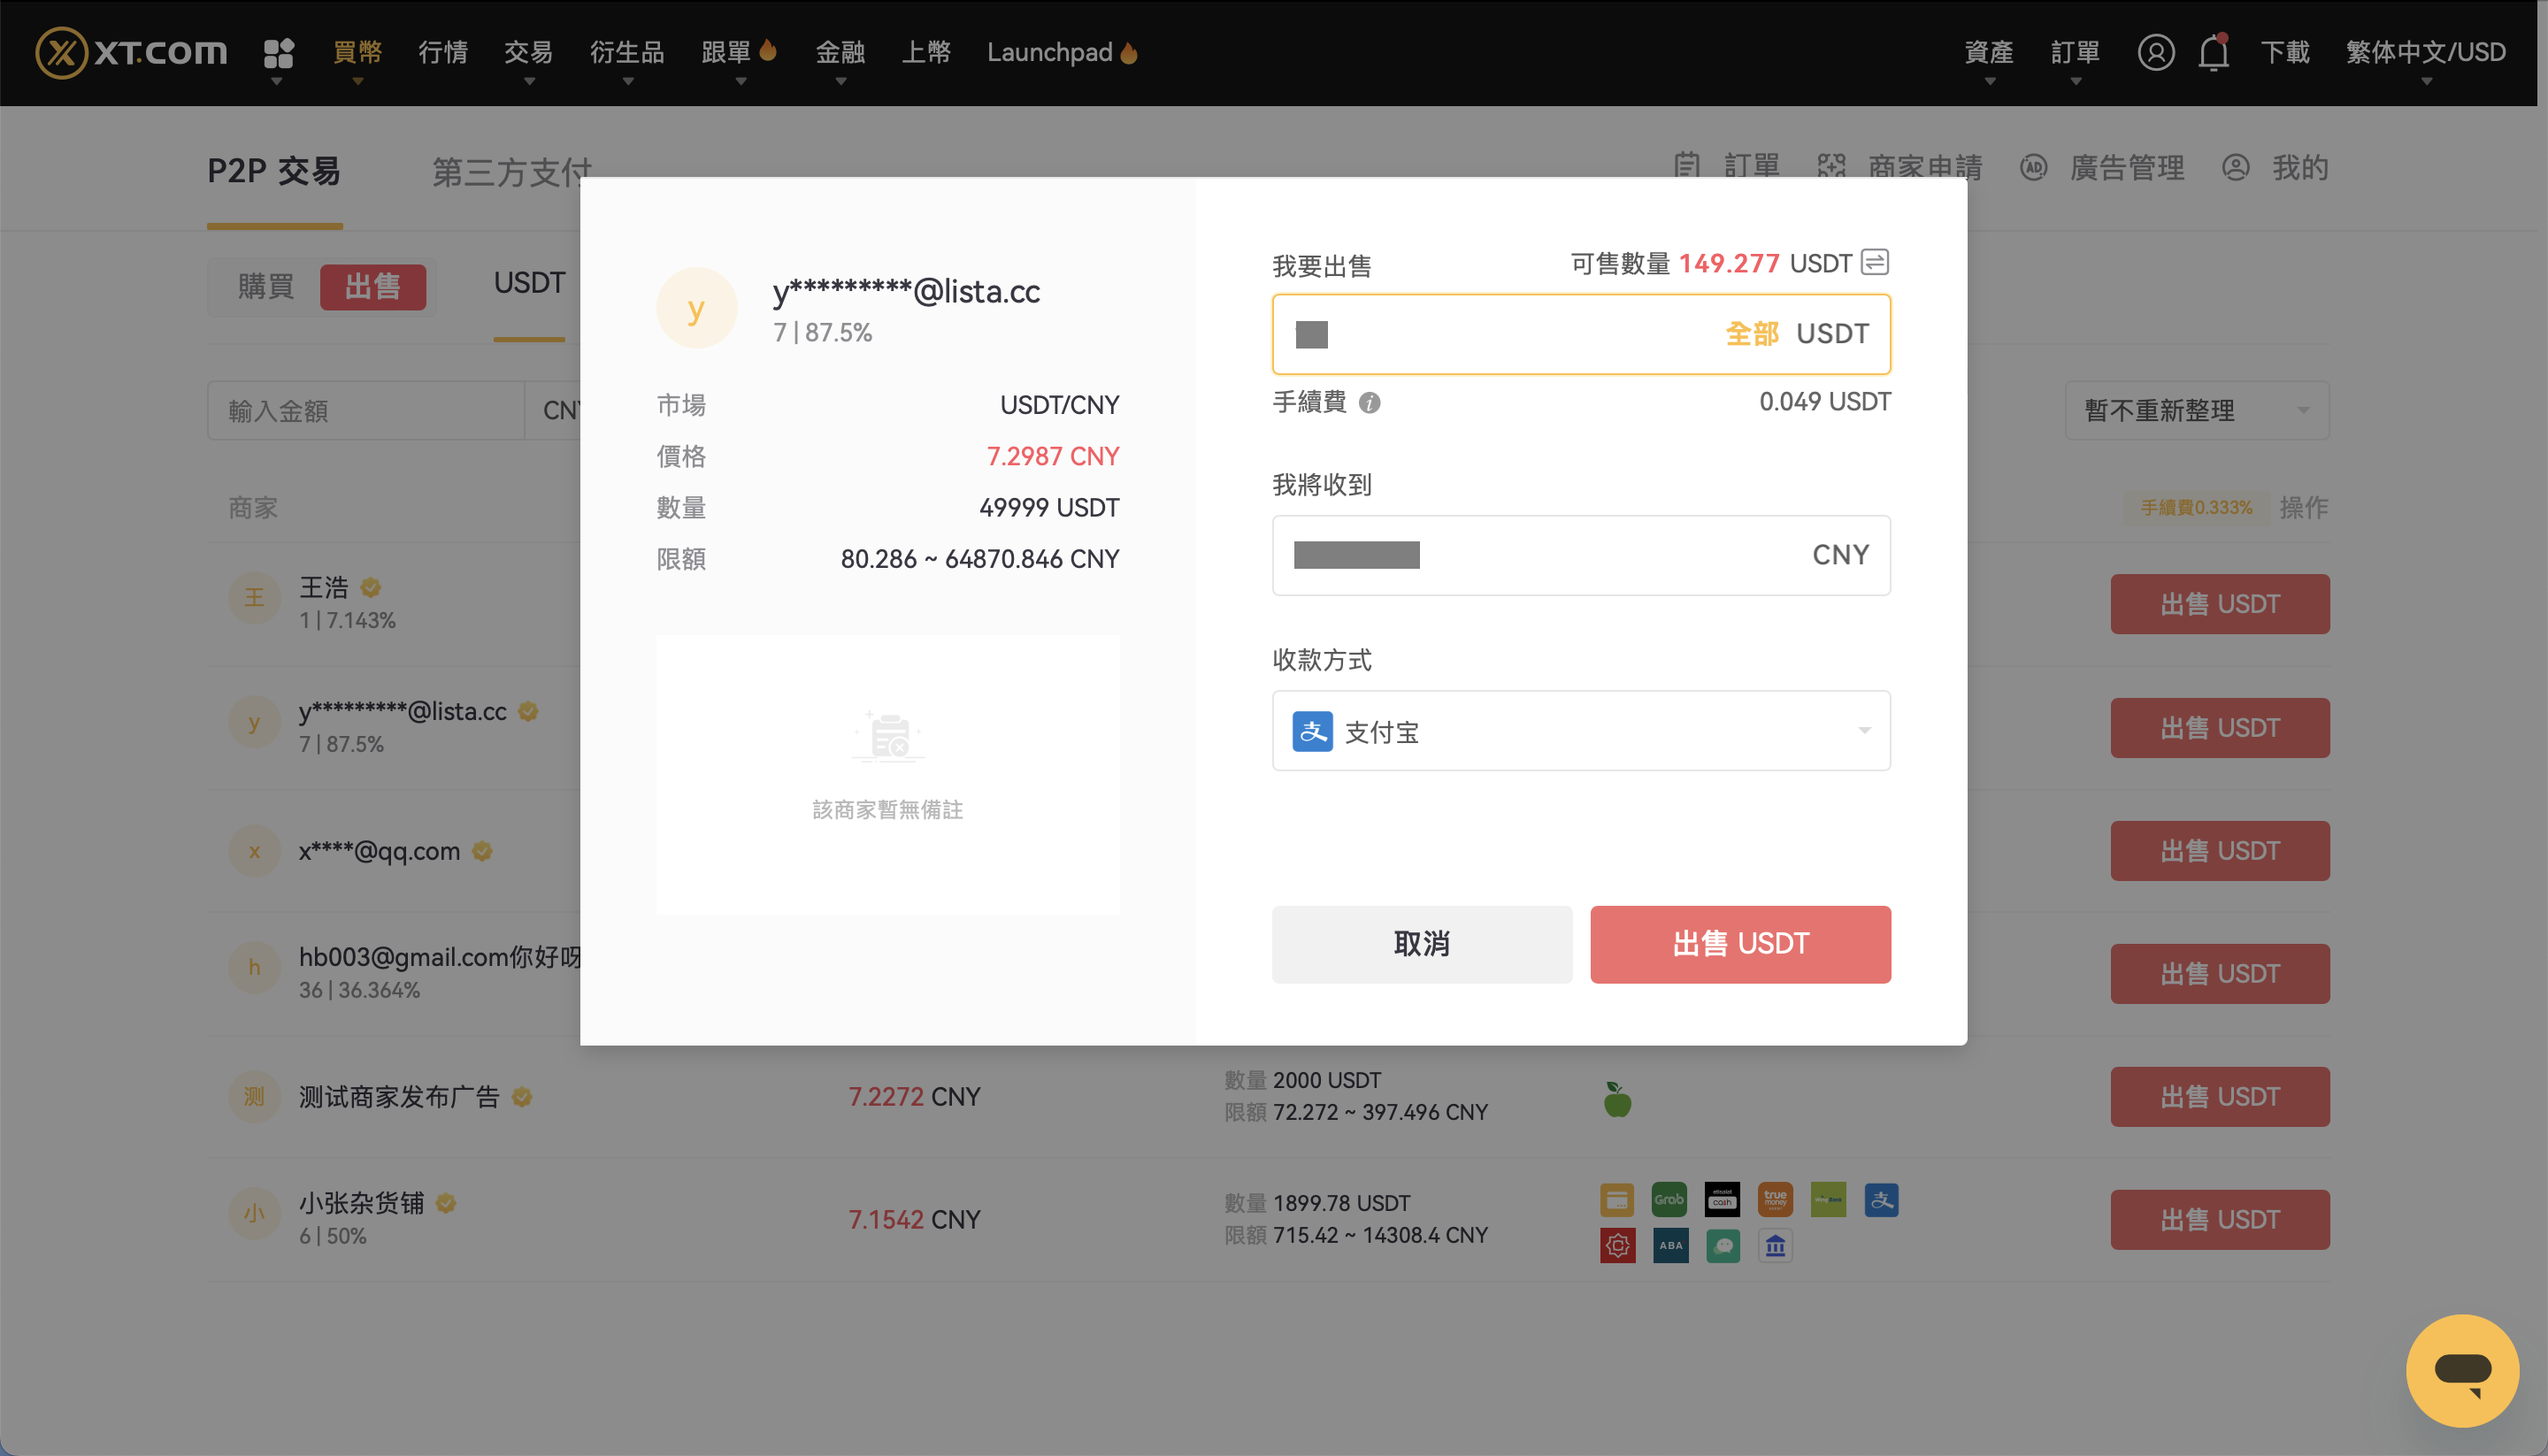Screen dimensions: 2548x1456
Task: Click 出售 USDT for 王浩 row
Action: click(2219, 603)
